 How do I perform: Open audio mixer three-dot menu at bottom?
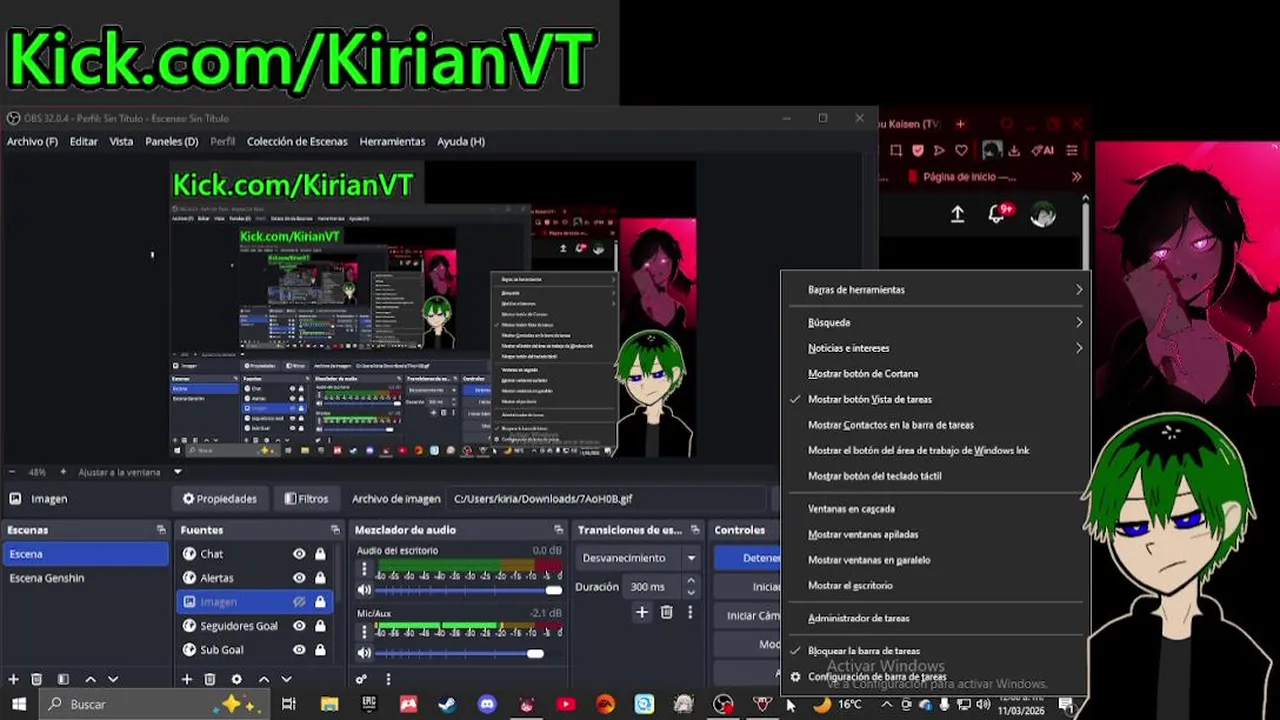point(388,679)
